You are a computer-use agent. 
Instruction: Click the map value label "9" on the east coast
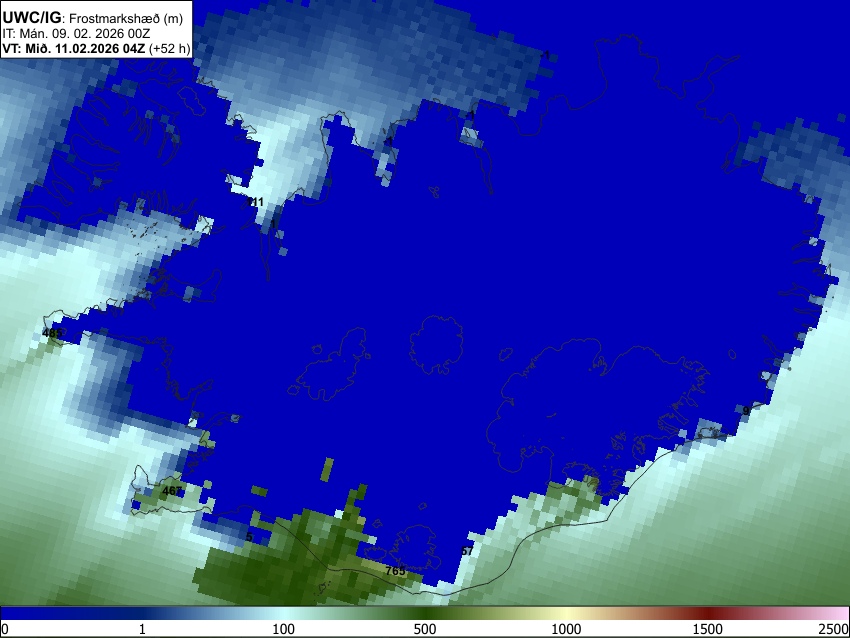(746, 411)
